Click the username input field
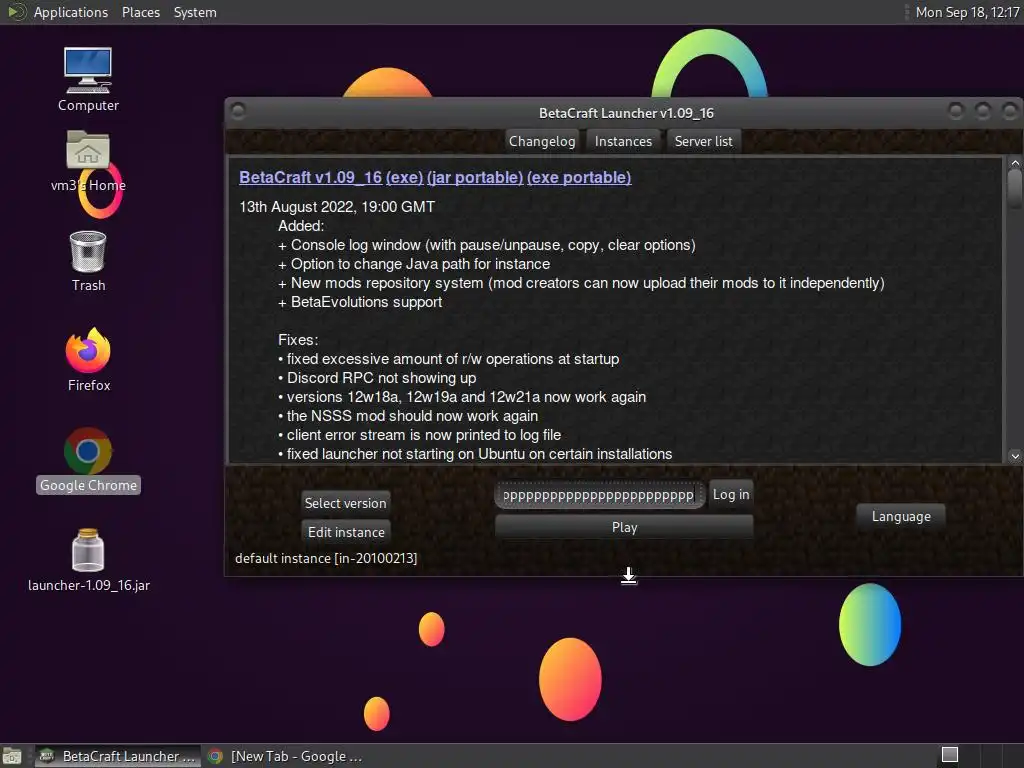The height and width of the screenshot is (768, 1024). pyautogui.click(x=600, y=494)
